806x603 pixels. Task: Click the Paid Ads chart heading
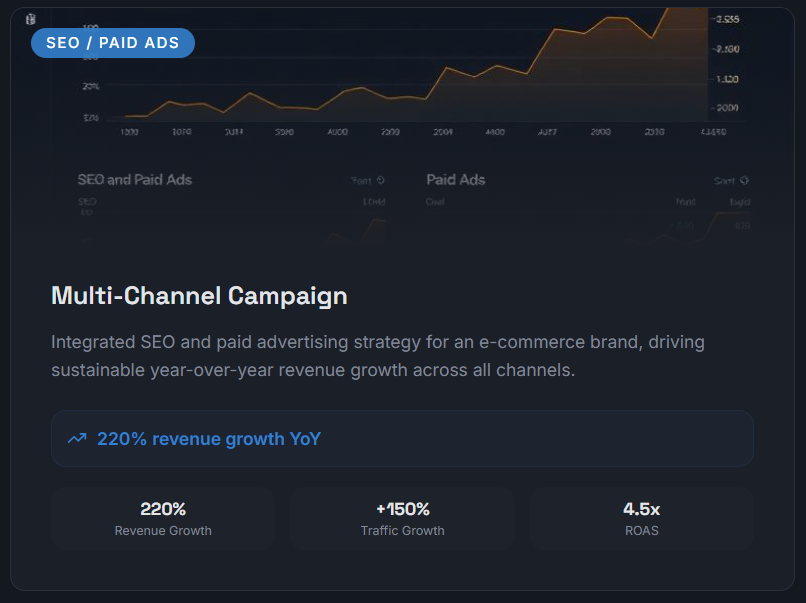tap(456, 180)
